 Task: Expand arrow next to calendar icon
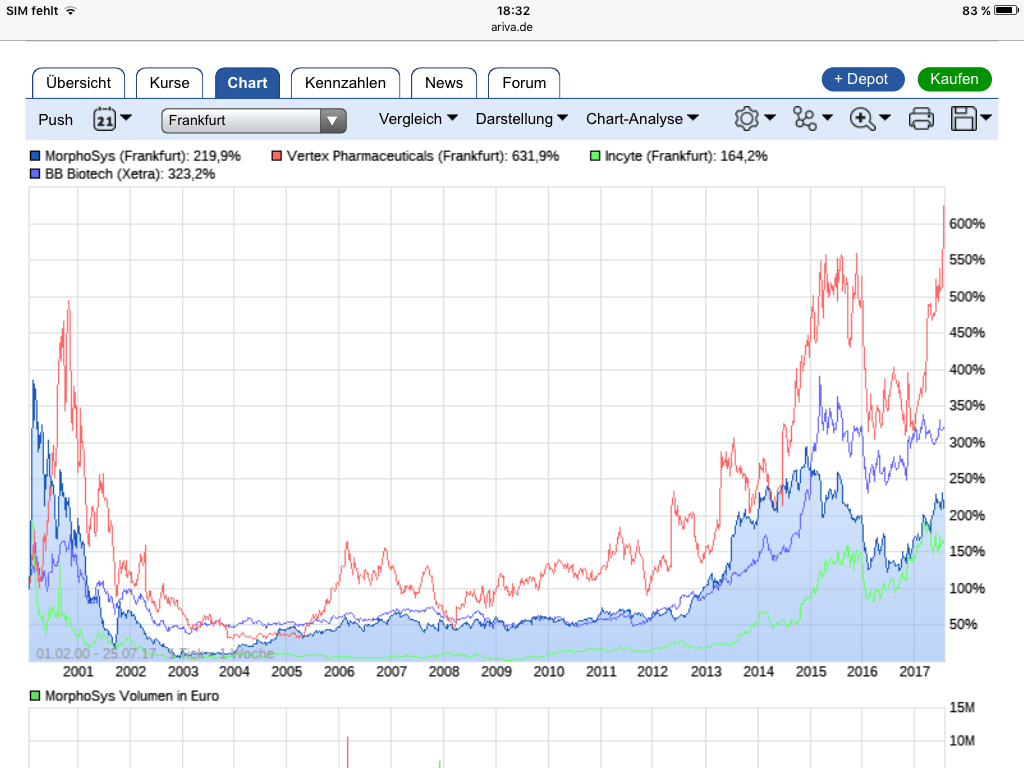coord(127,118)
